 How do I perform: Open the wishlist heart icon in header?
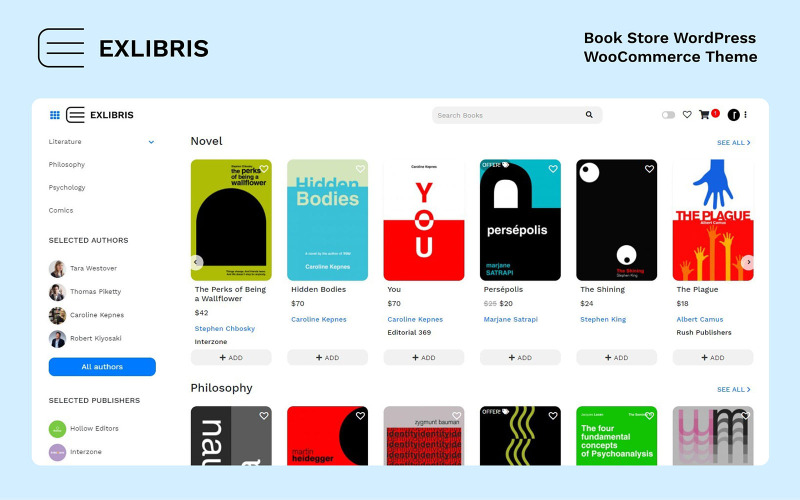(687, 115)
